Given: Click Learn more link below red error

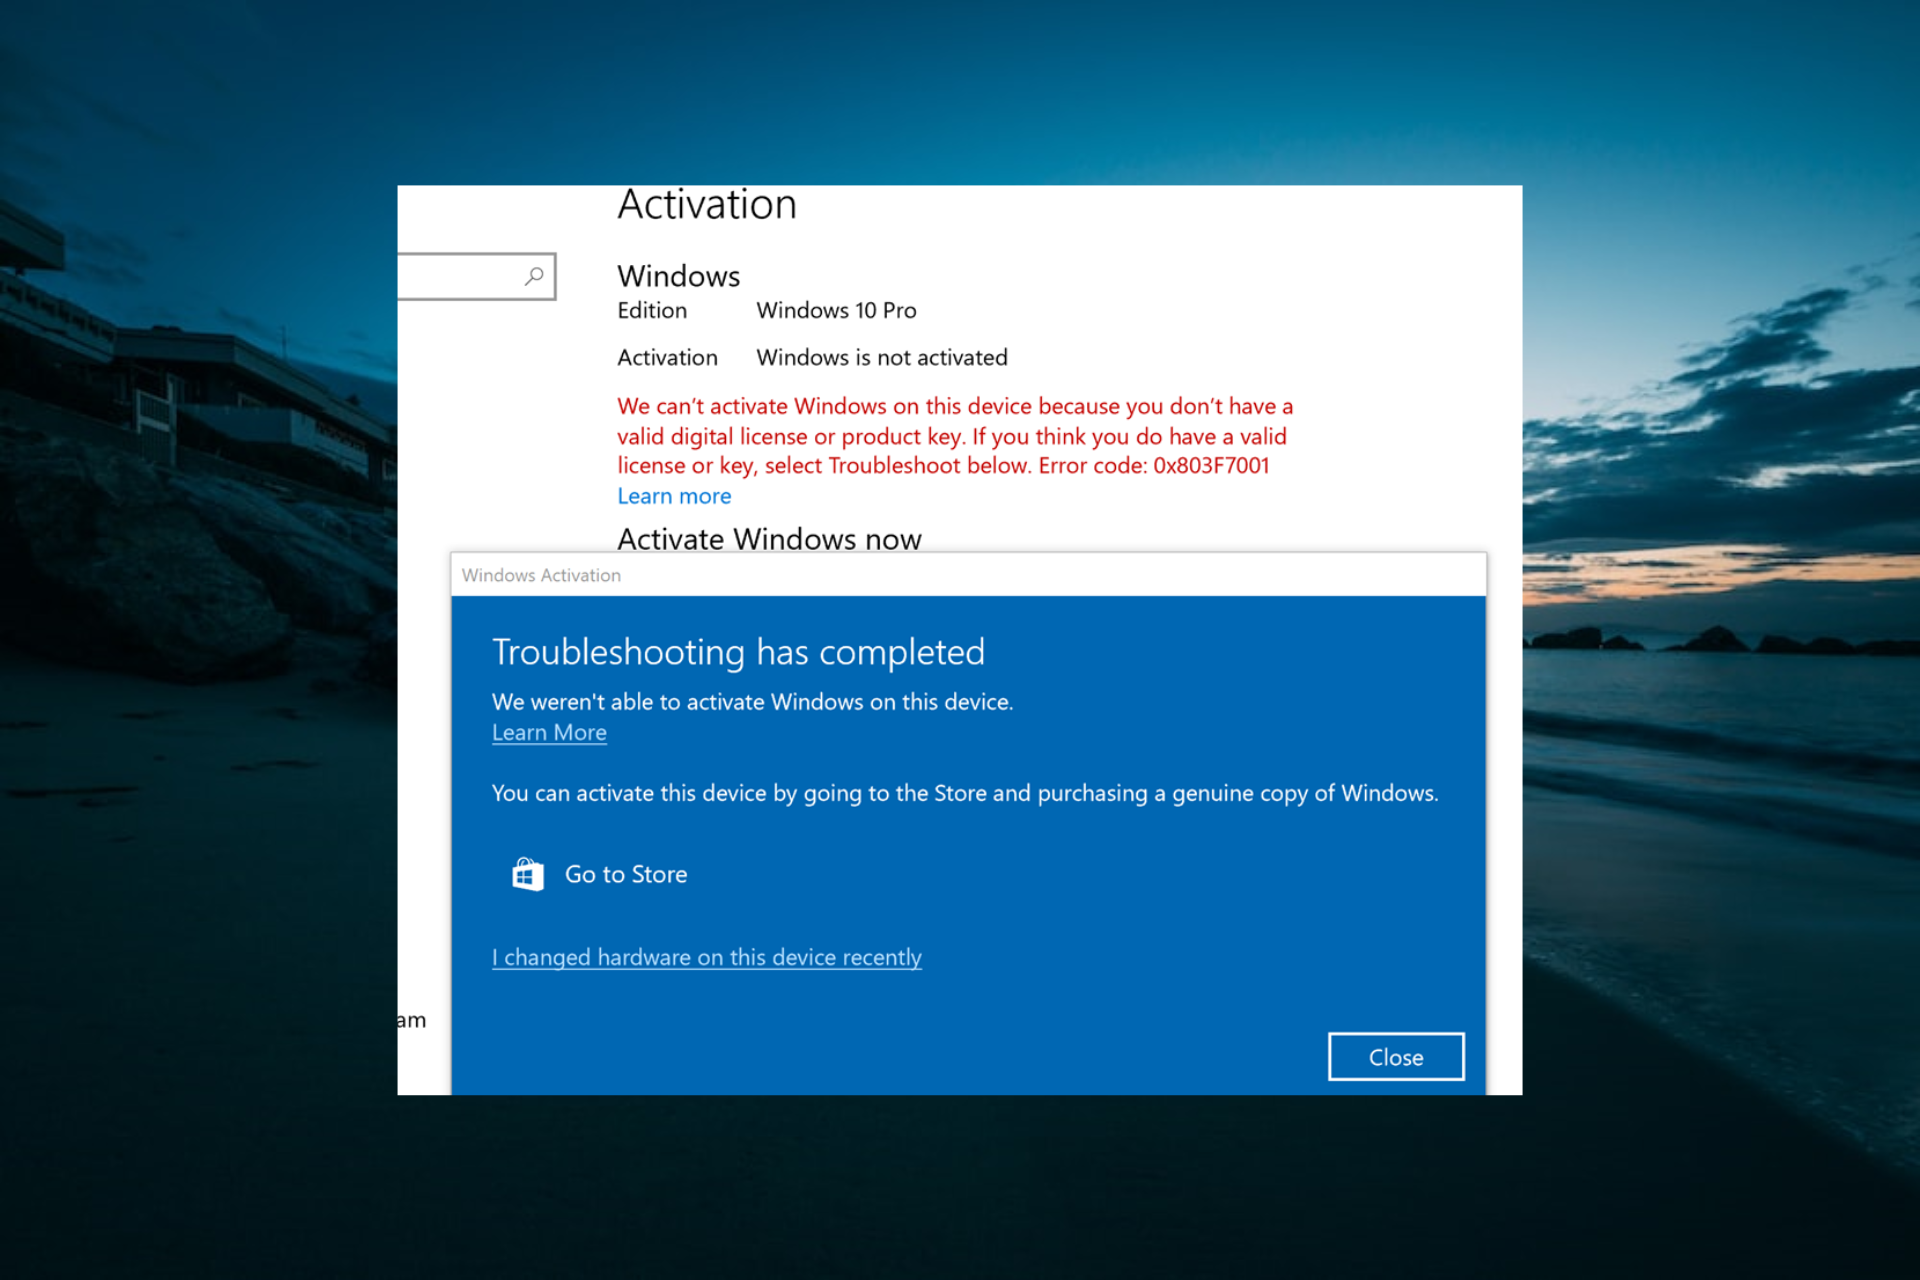Looking at the screenshot, I should pos(674,496).
